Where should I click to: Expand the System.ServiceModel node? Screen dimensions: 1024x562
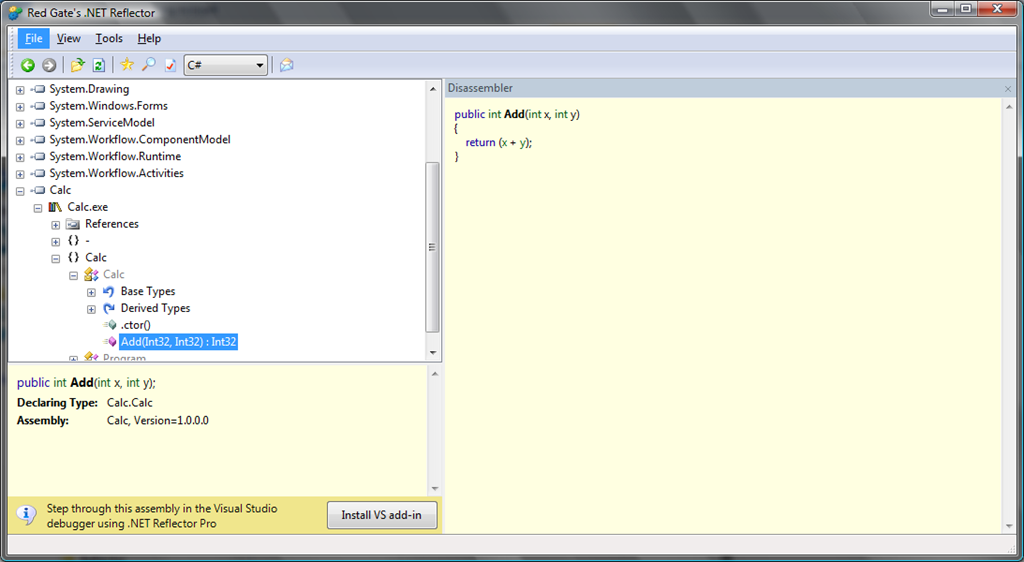pyautogui.click(x=20, y=123)
